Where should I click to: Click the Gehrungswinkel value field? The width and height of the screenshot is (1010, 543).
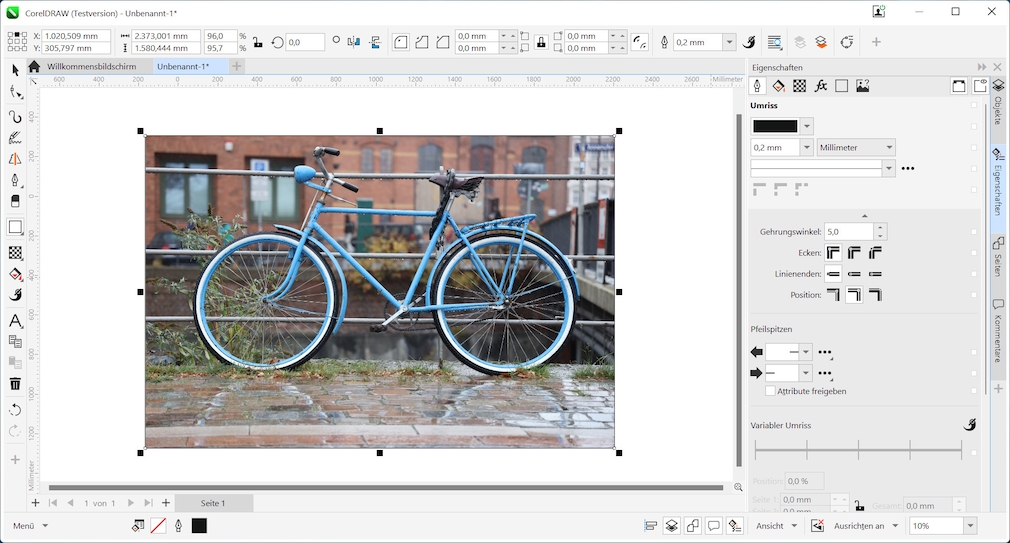click(x=849, y=231)
